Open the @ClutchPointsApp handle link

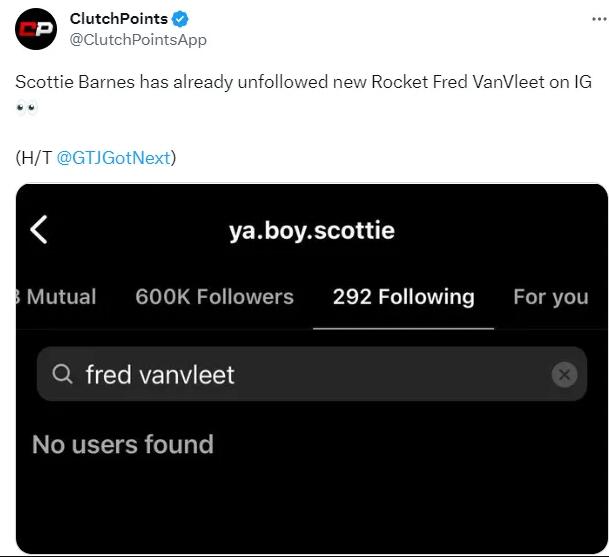[x=138, y=40]
